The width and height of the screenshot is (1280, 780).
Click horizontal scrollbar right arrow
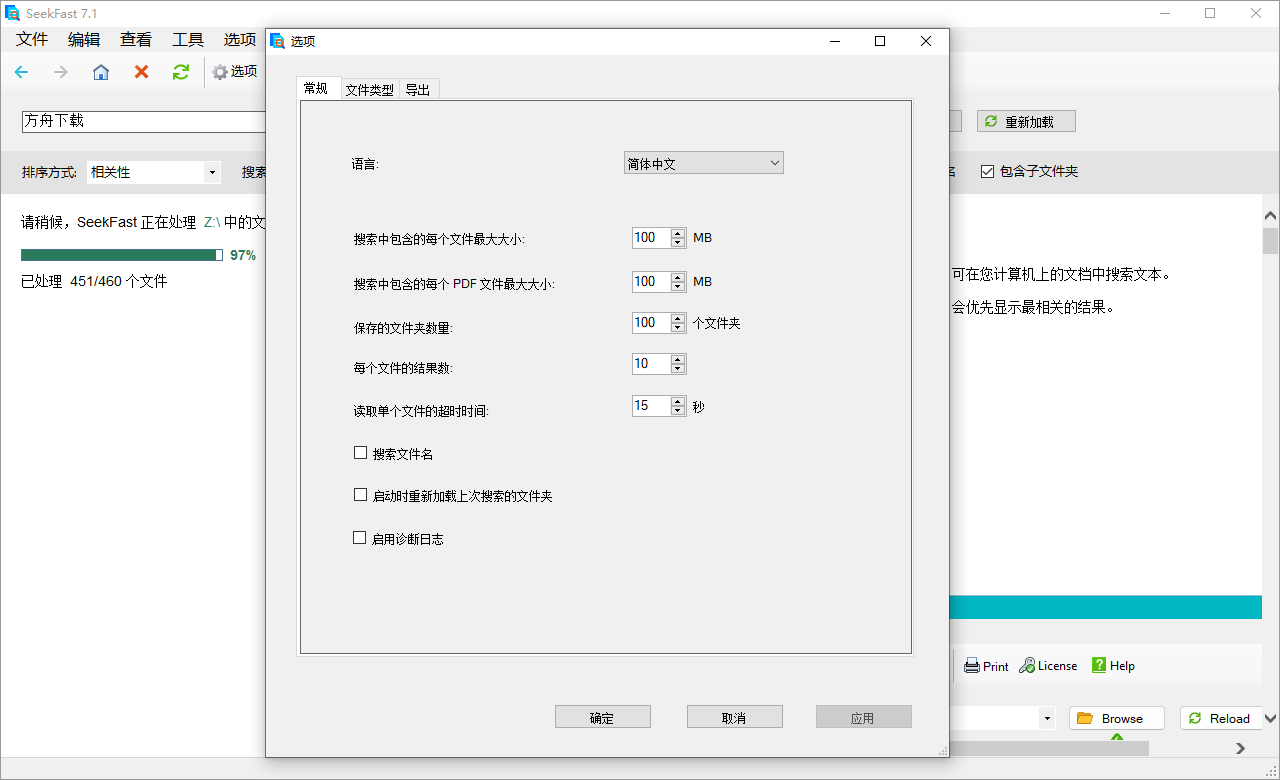click(x=1241, y=748)
